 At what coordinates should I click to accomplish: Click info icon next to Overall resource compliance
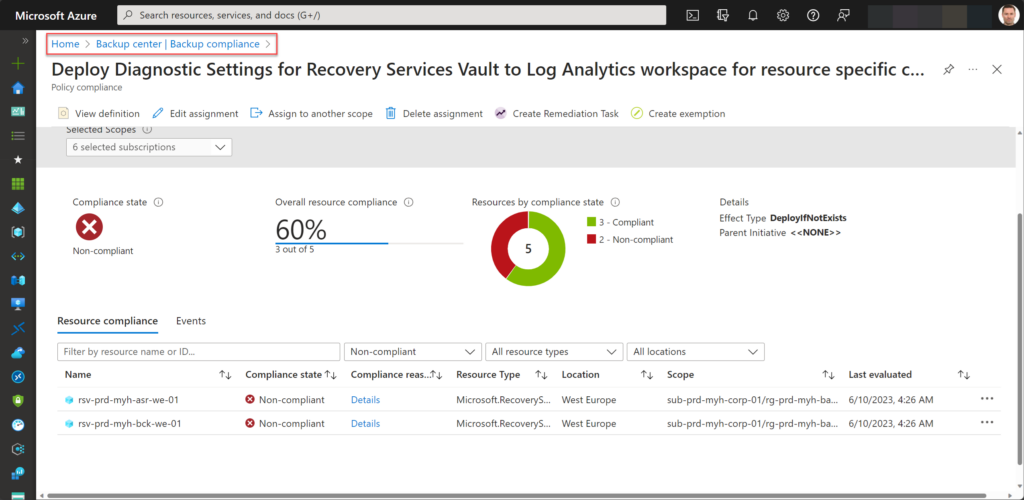point(409,202)
